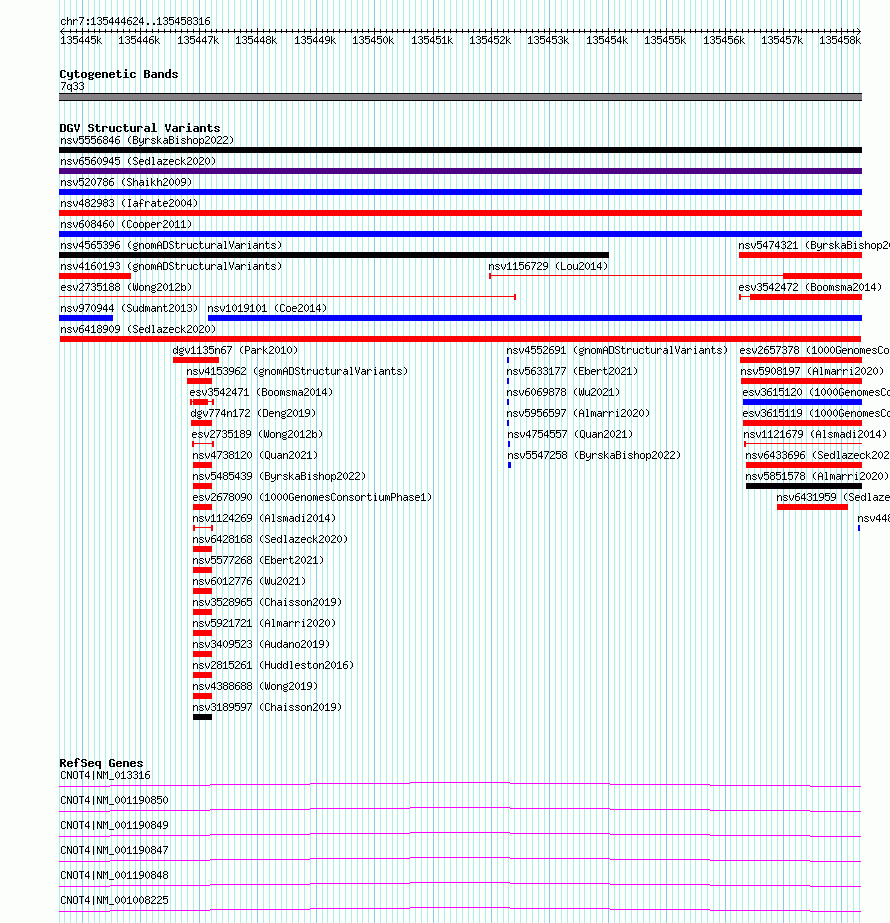This screenshot has width=890, height=923.
Task: Click nsv5485439 (ByrskaBishop2022) label
Action: [279, 476]
